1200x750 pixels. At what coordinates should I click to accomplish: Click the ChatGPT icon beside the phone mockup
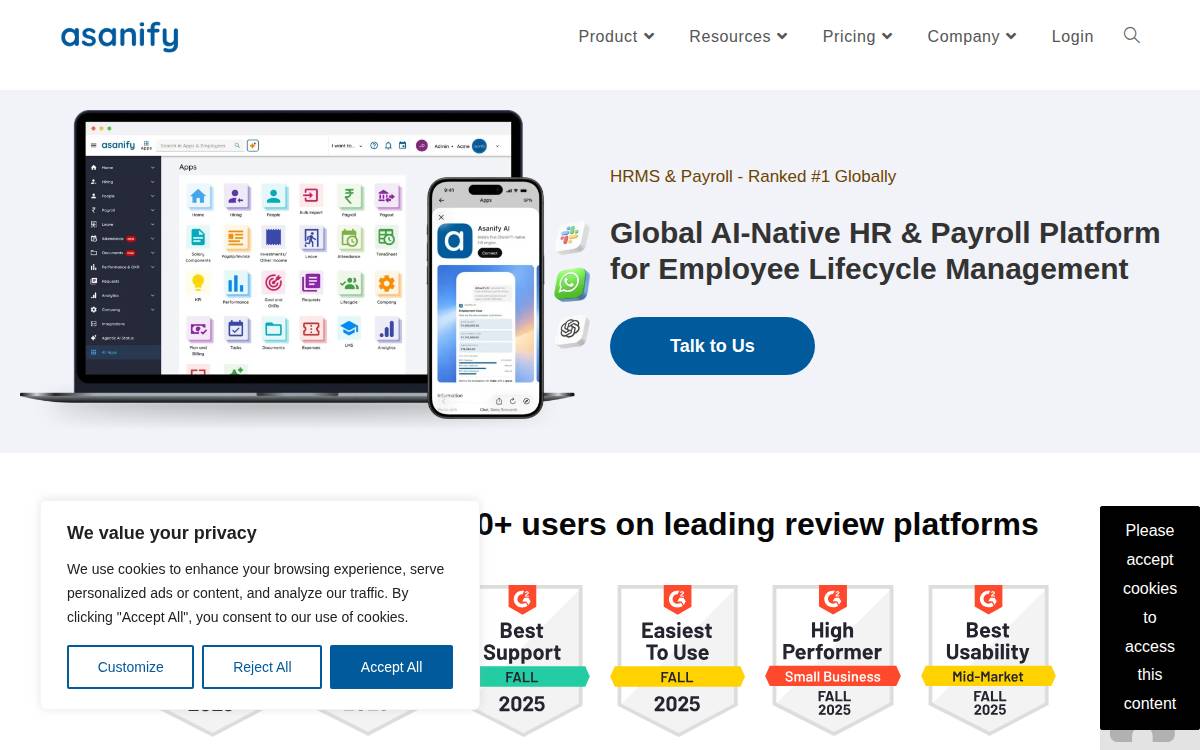click(x=571, y=329)
